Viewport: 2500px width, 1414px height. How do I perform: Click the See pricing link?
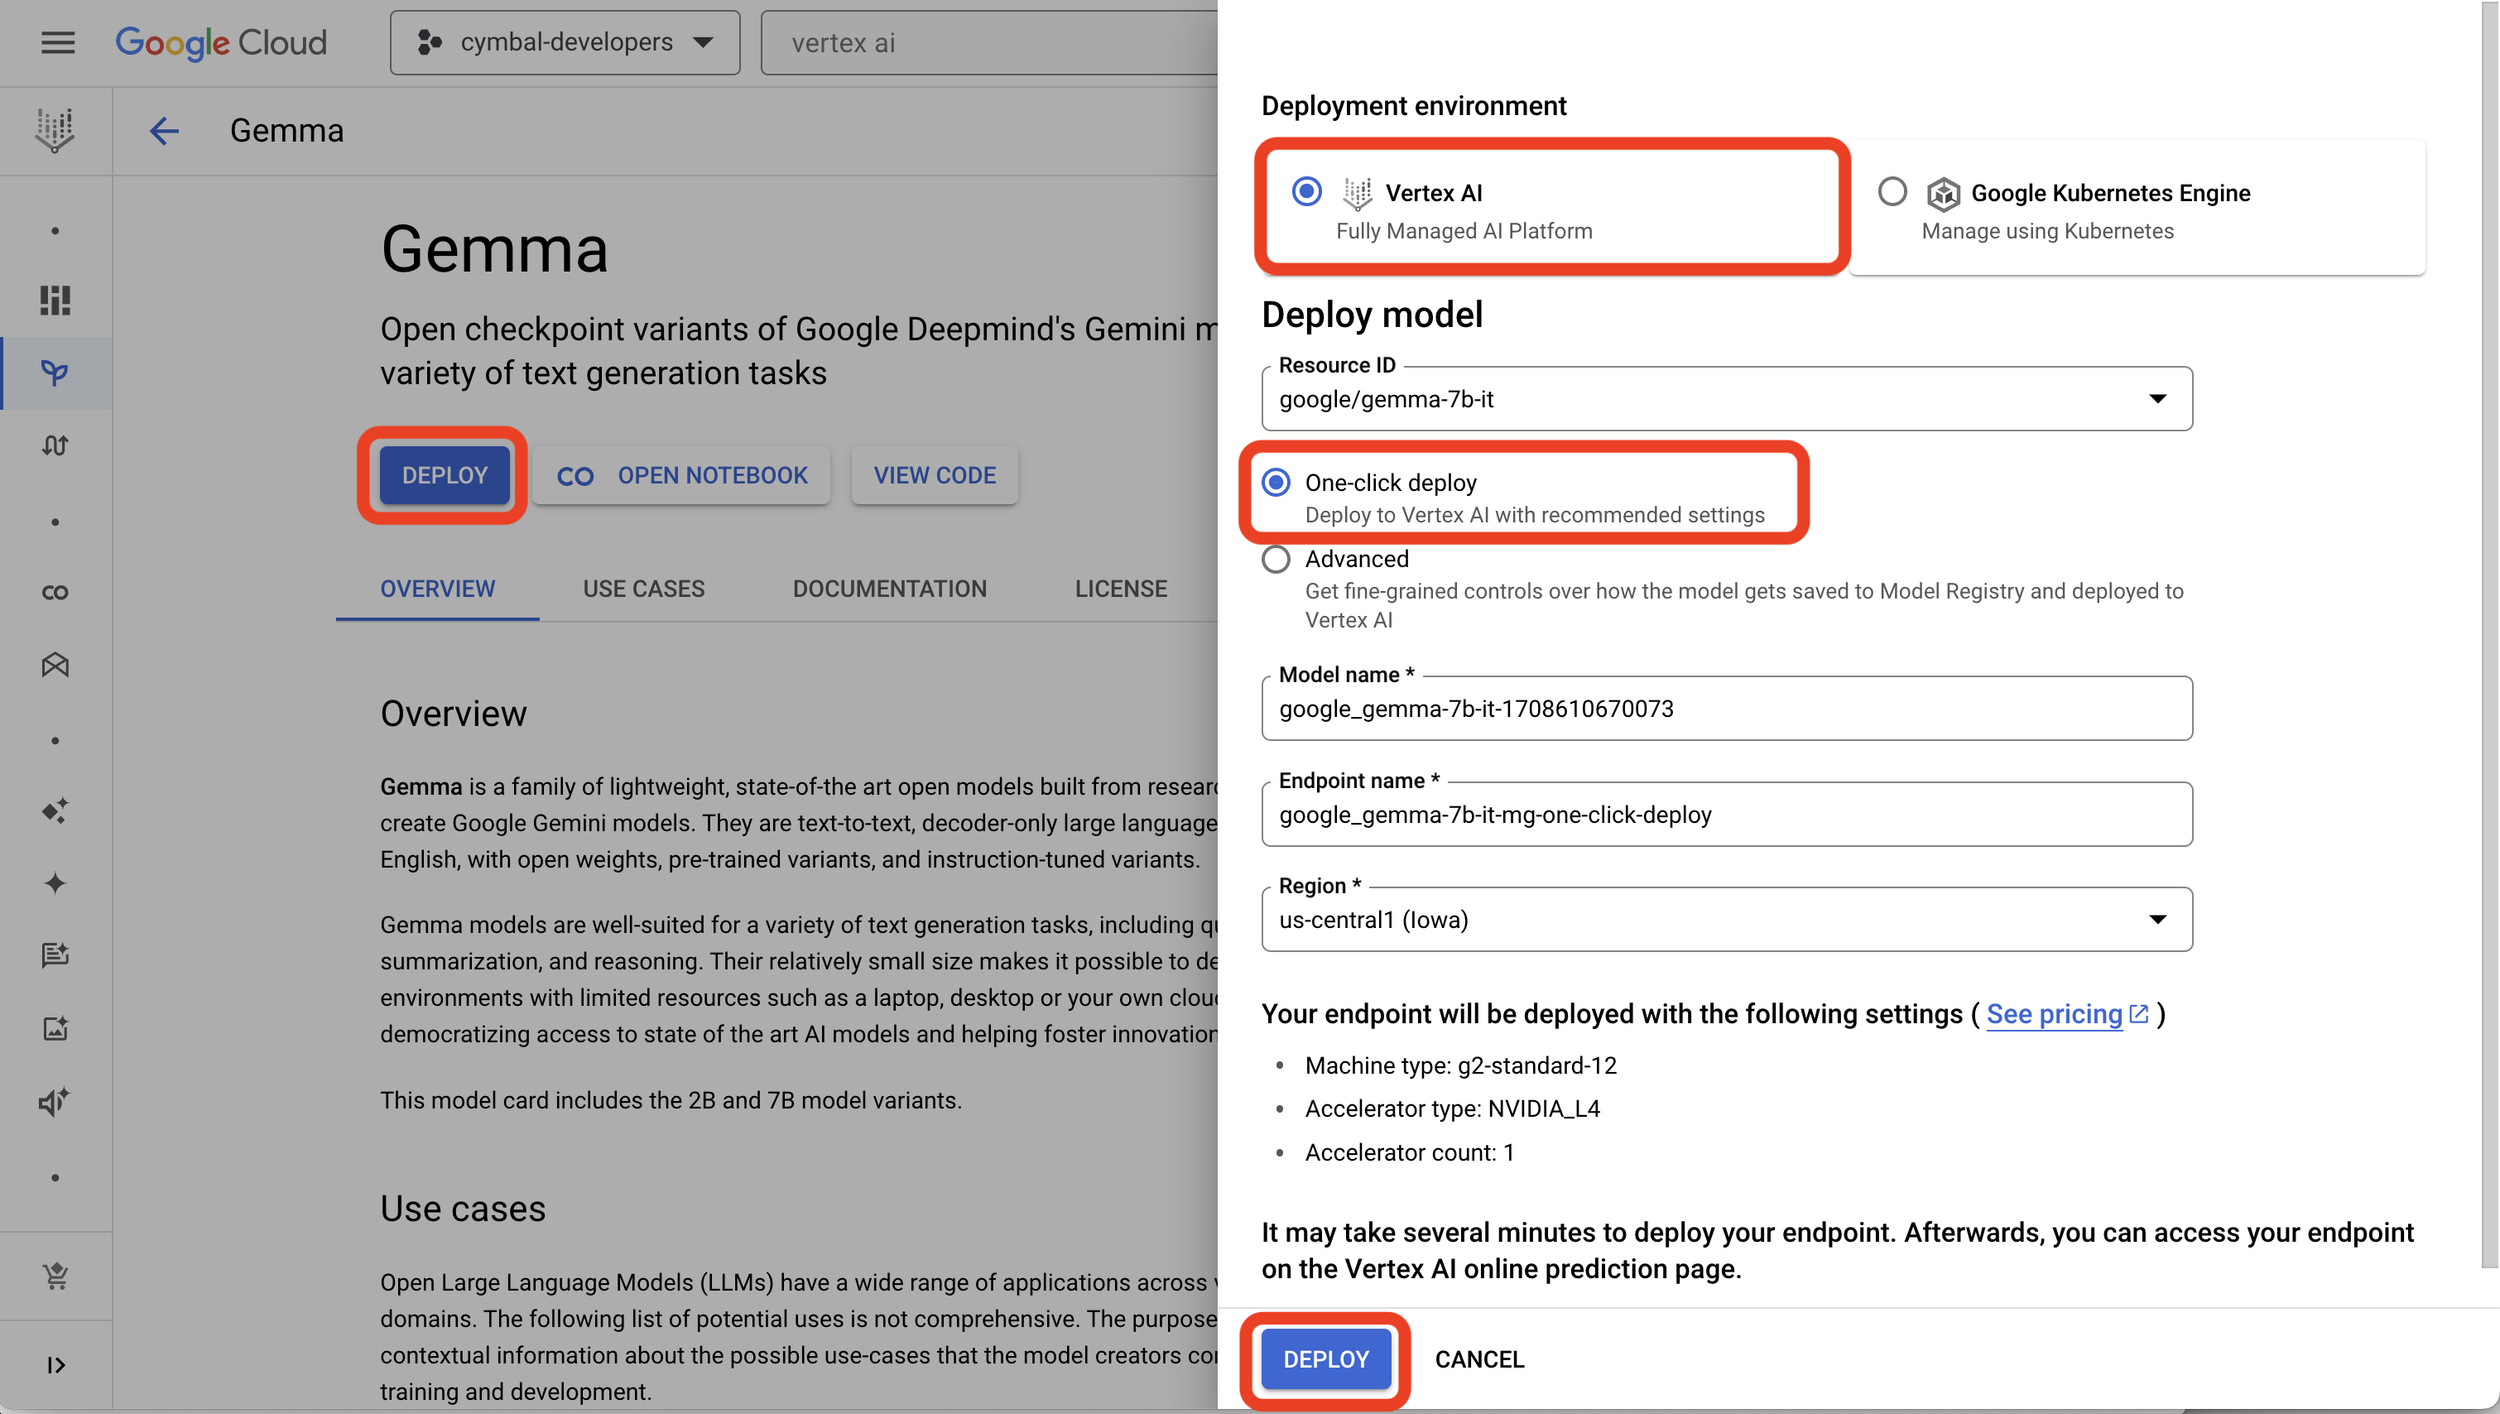(2054, 1014)
